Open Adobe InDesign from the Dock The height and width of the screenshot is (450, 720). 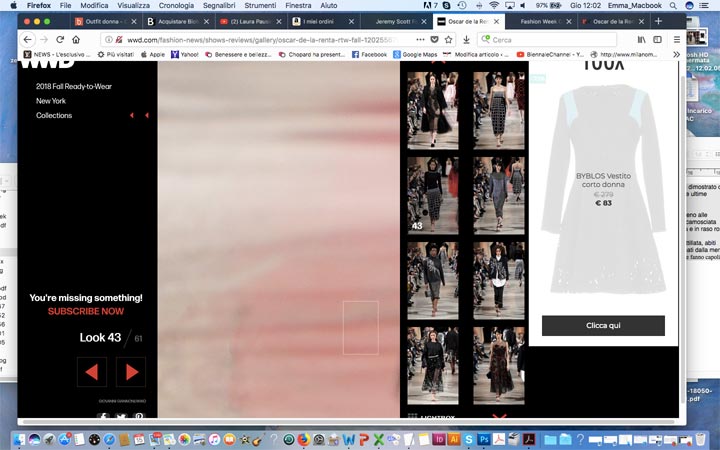coord(439,439)
